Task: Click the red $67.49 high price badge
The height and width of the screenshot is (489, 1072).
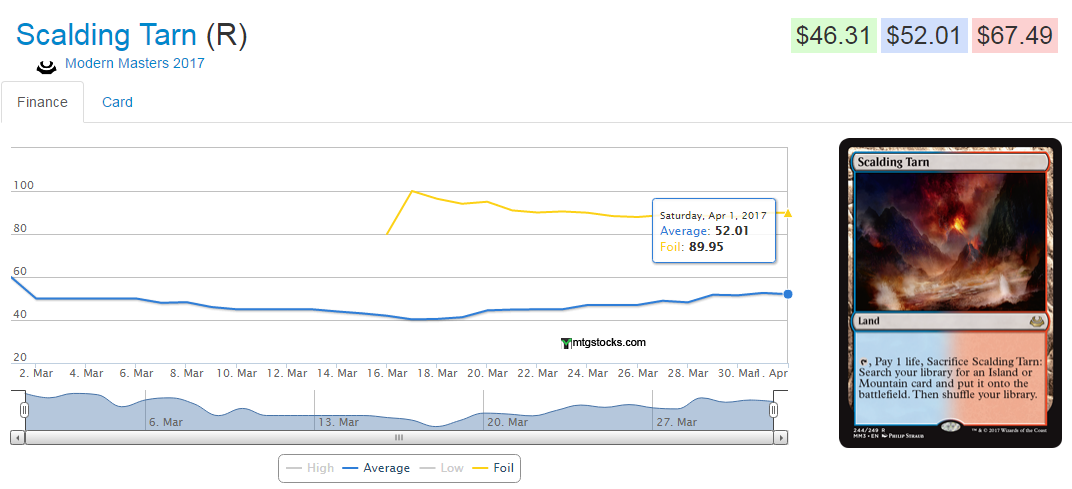Action: click(1015, 36)
